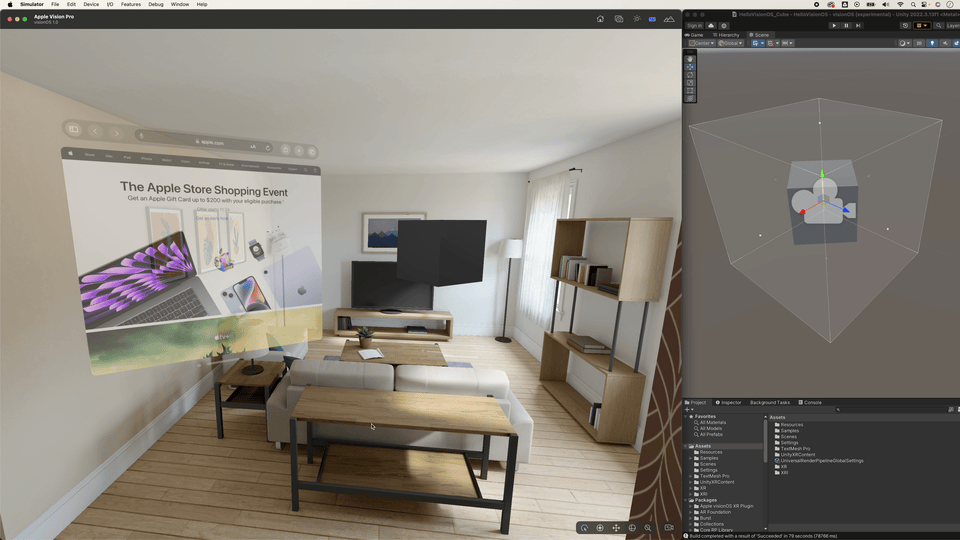The height and width of the screenshot is (540, 960).
Task: Select Simulator interact pointer control
Action: 584,528
